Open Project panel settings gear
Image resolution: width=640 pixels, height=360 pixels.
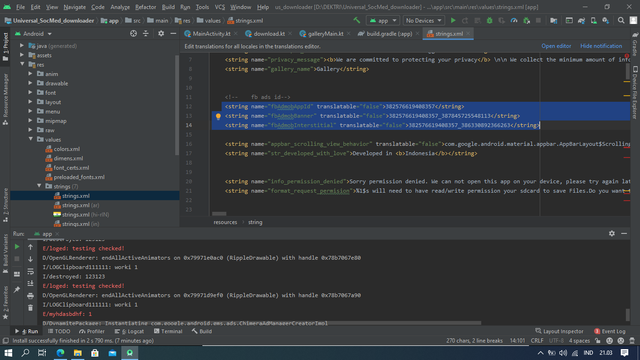(x=161, y=34)
